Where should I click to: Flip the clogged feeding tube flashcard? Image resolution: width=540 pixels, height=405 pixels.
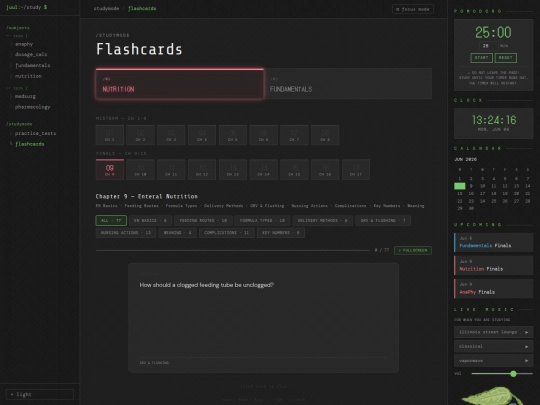pyautogui.click(x=263, y=318)
